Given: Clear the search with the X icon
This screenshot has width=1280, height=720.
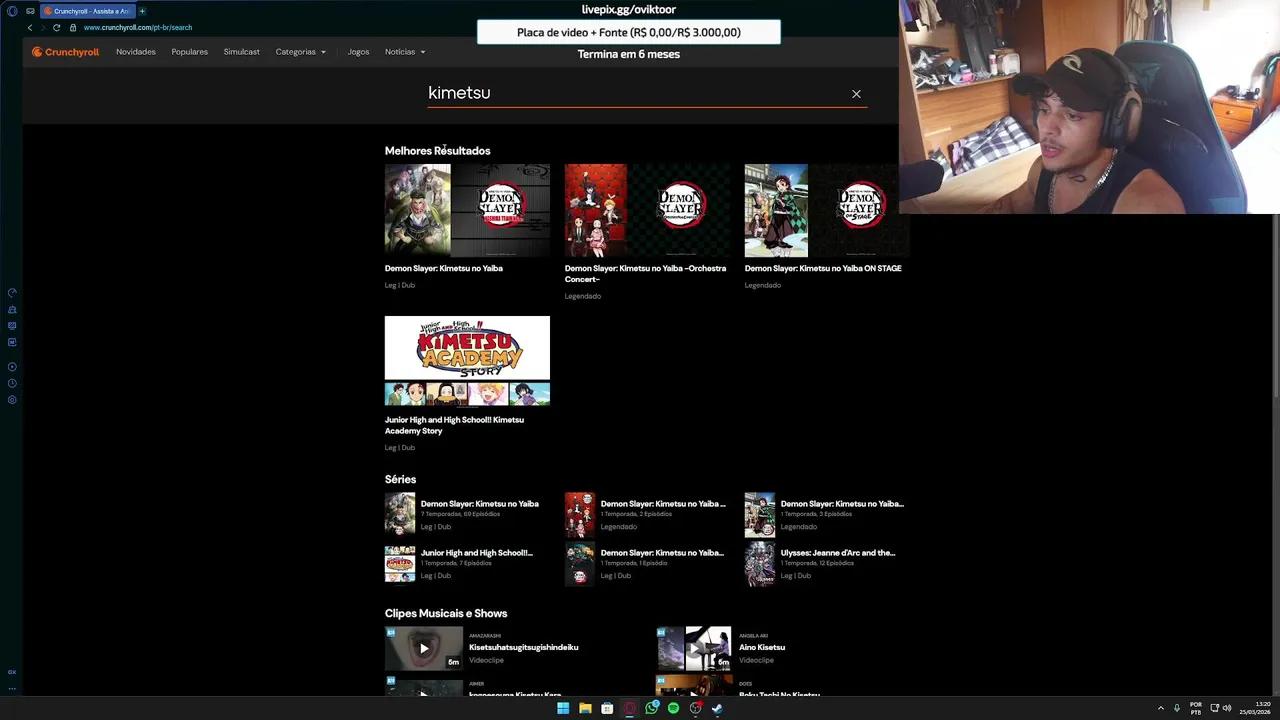Looking at the screenshot, I should (856, 94).
